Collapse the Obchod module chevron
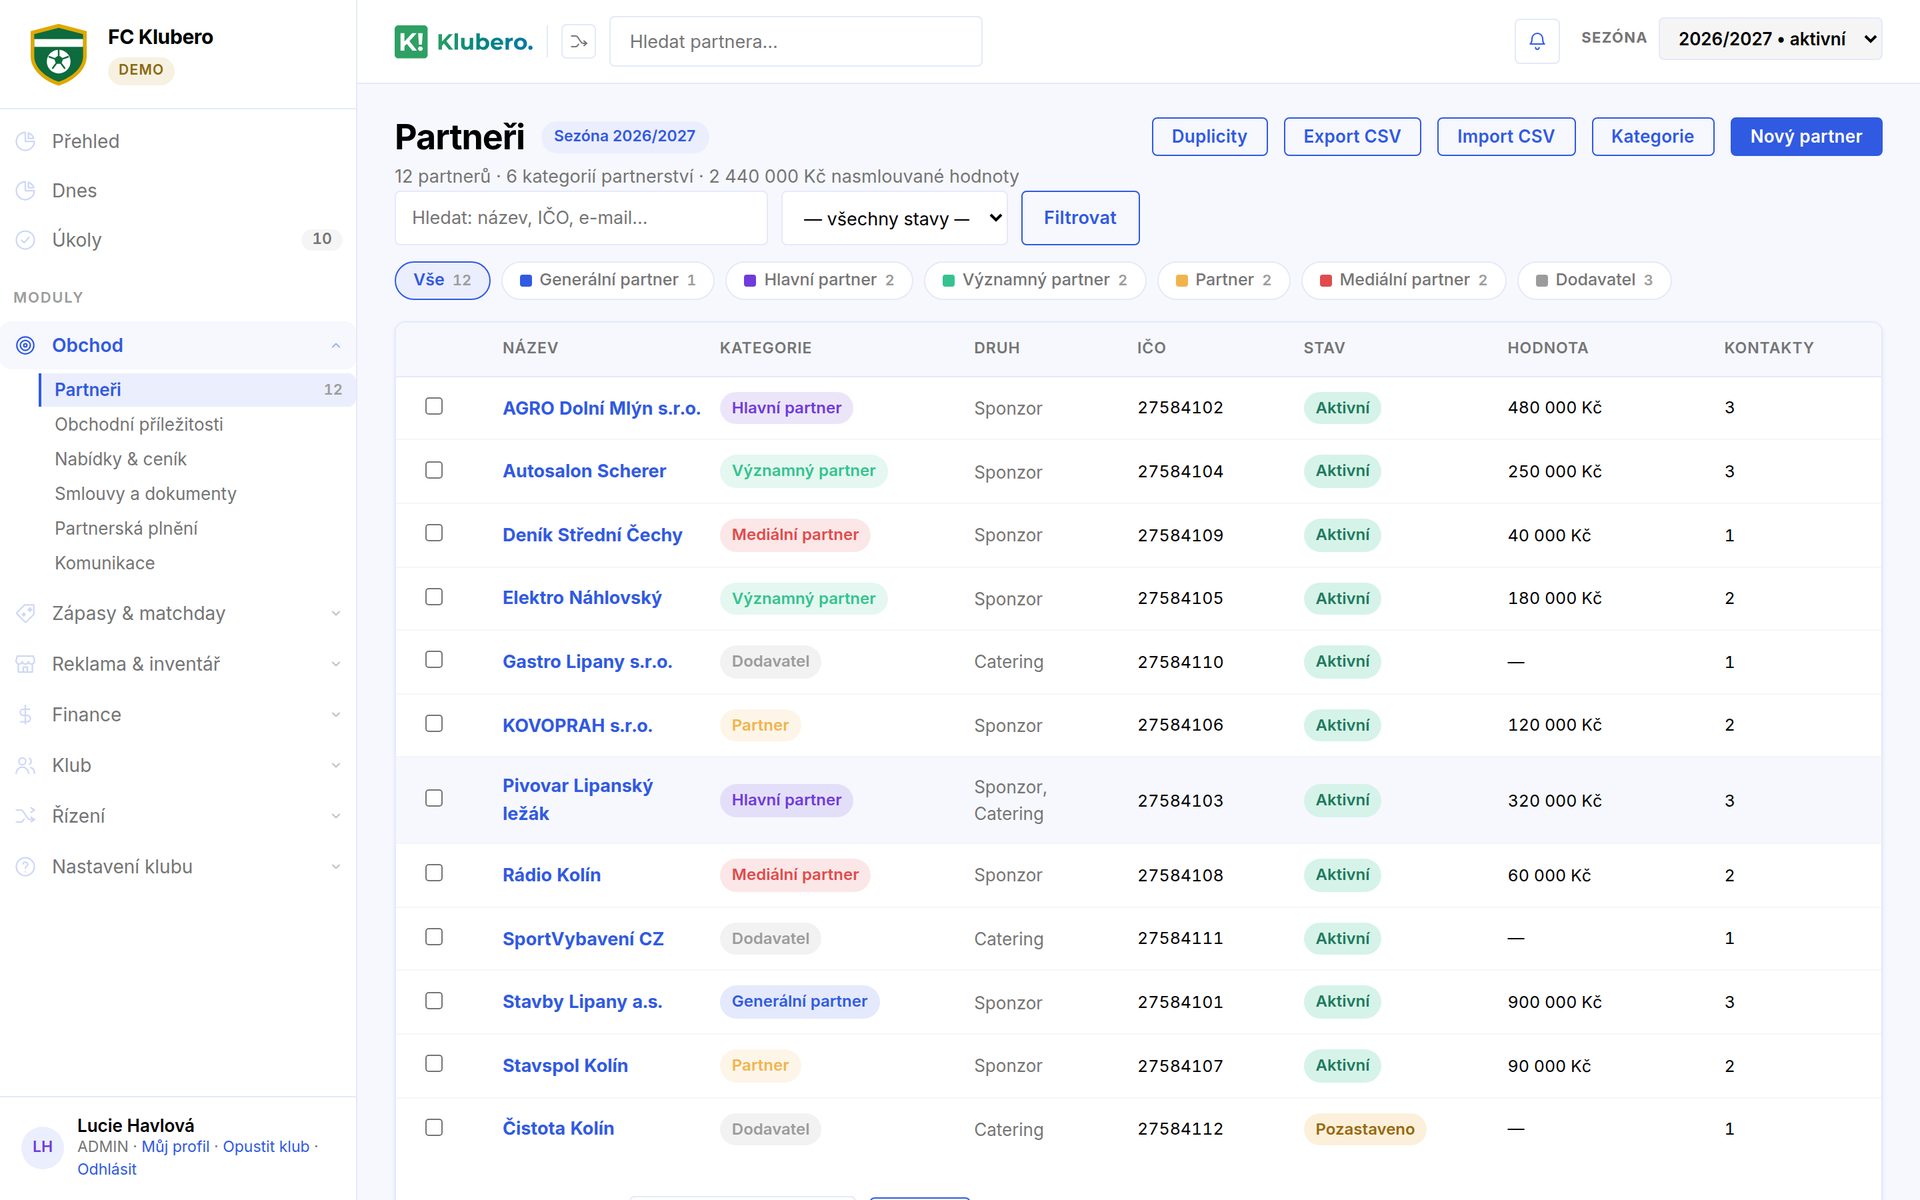This screenshot has height=1200, width=1920. (336, 346)
